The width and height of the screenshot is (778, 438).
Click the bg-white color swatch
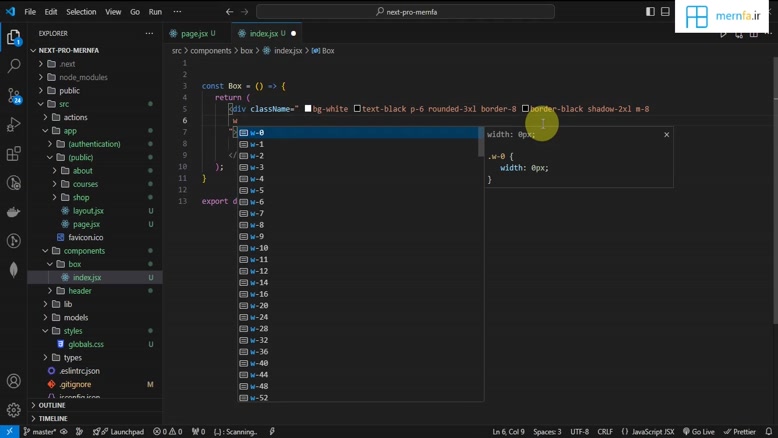point(308,108)
